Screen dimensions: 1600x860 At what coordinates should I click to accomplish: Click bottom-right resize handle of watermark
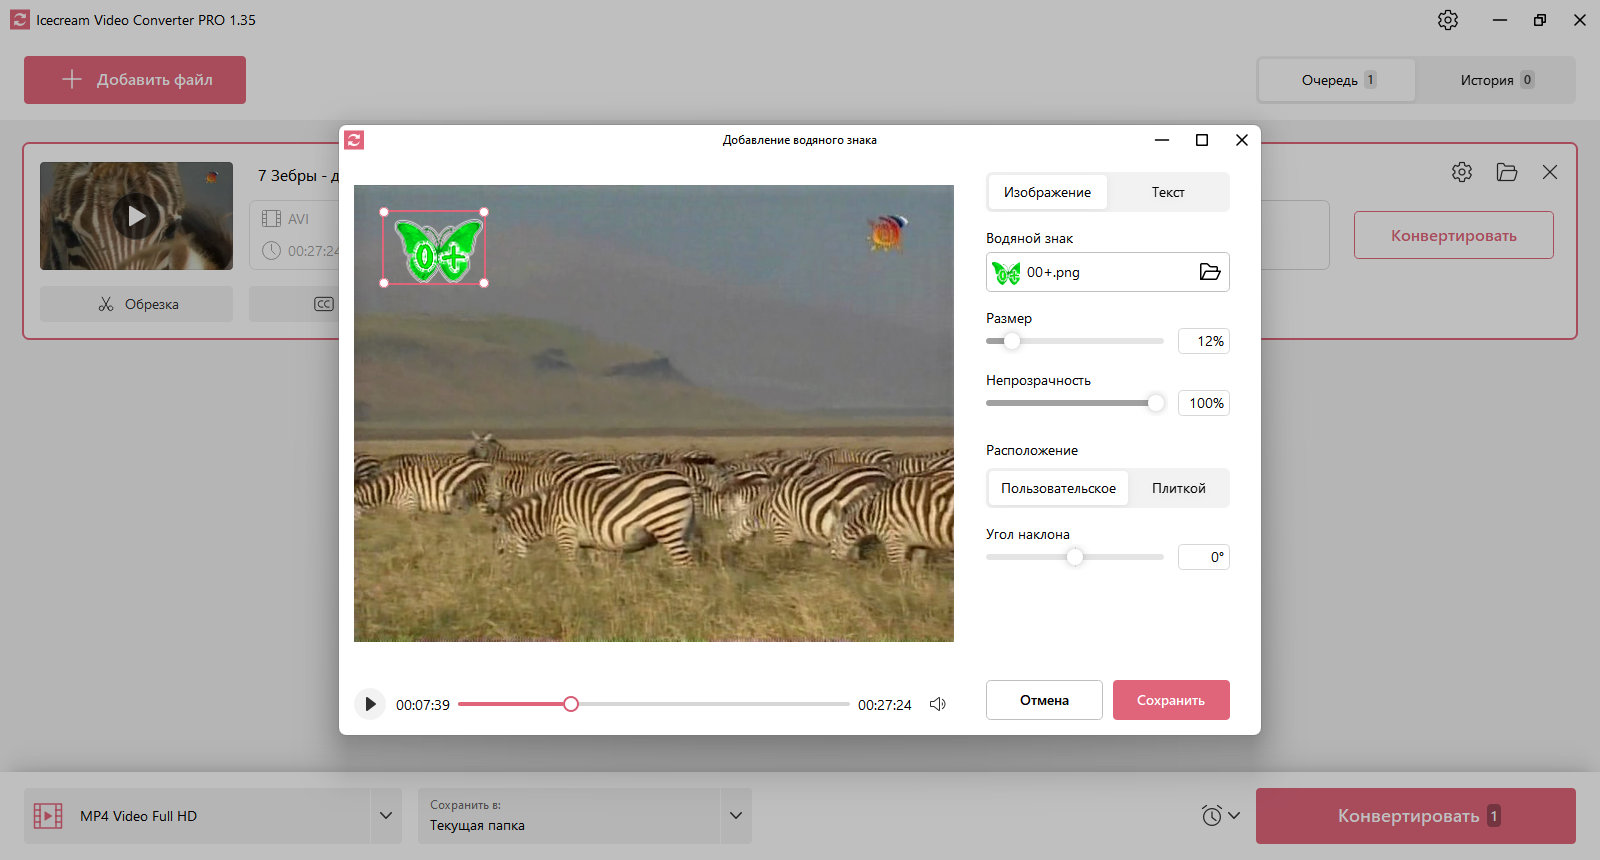[x=484, y=283]
